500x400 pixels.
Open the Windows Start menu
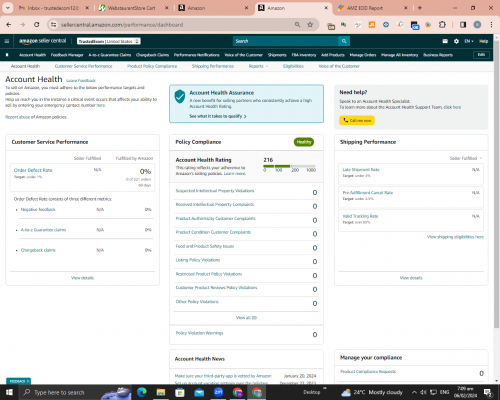pos(9,392)
